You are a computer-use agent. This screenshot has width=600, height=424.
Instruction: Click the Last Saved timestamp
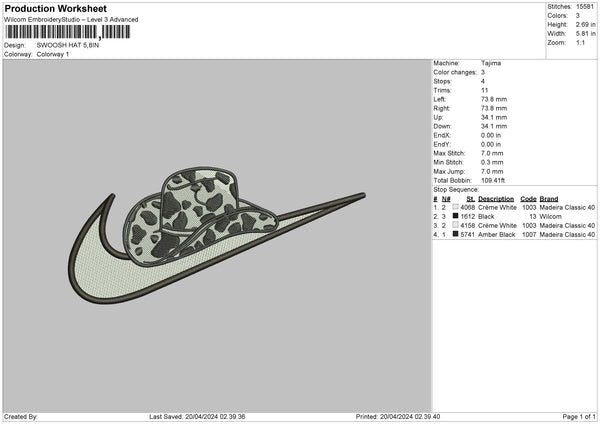(x=197, y=416)
